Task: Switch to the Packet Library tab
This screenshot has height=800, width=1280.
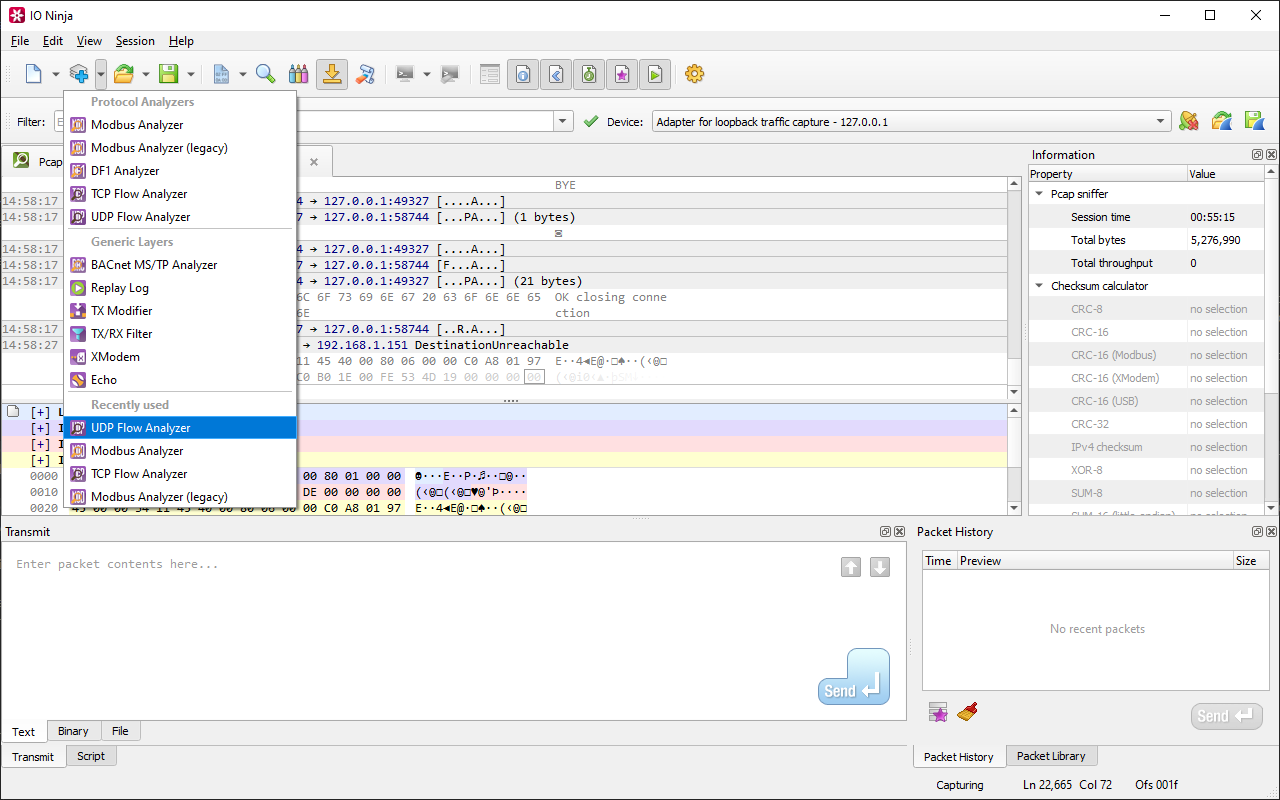Action: pos(1051,756)
